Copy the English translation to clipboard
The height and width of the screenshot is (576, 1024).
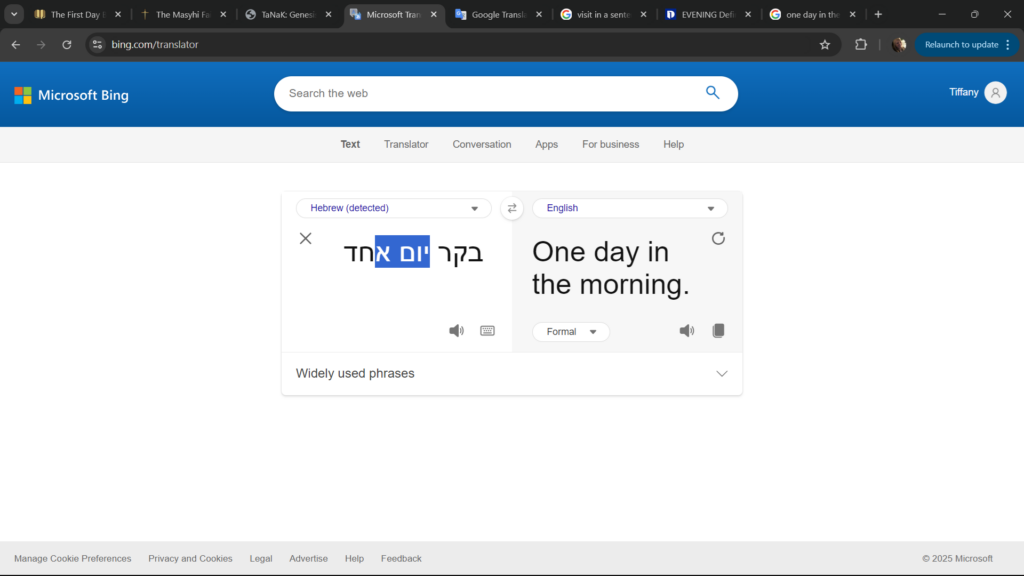pos(718,331)
